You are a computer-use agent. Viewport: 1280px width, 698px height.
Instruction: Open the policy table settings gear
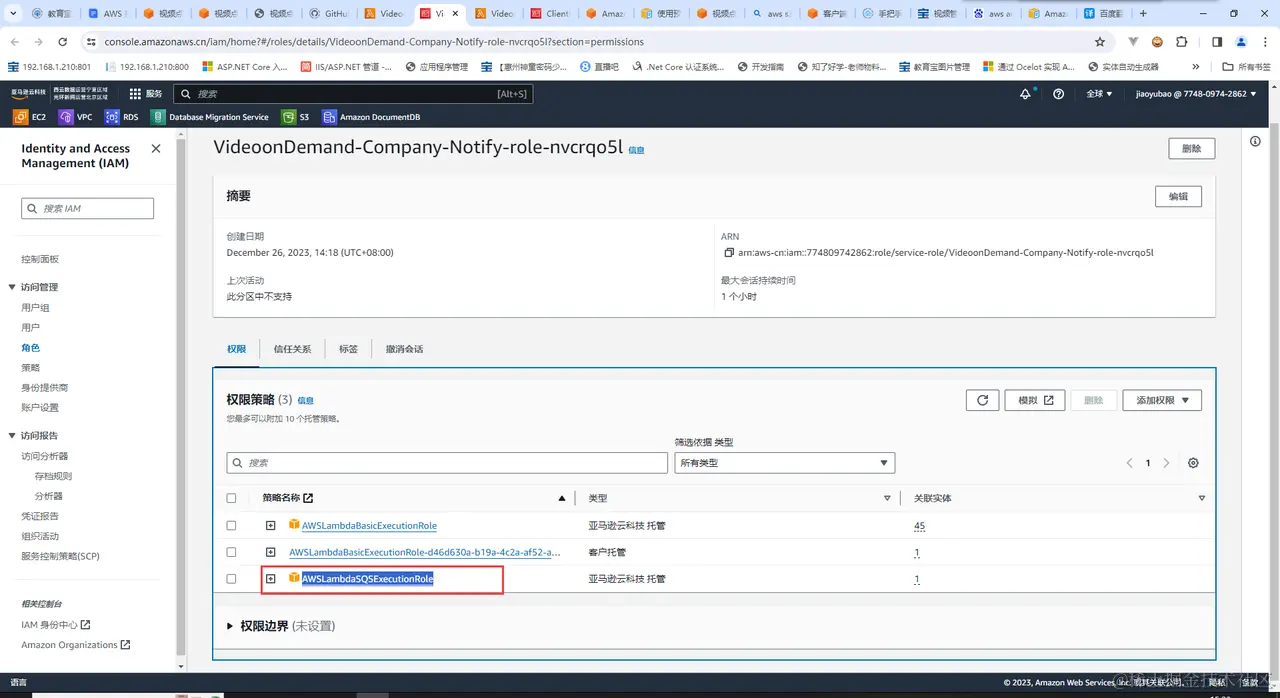1193,463
